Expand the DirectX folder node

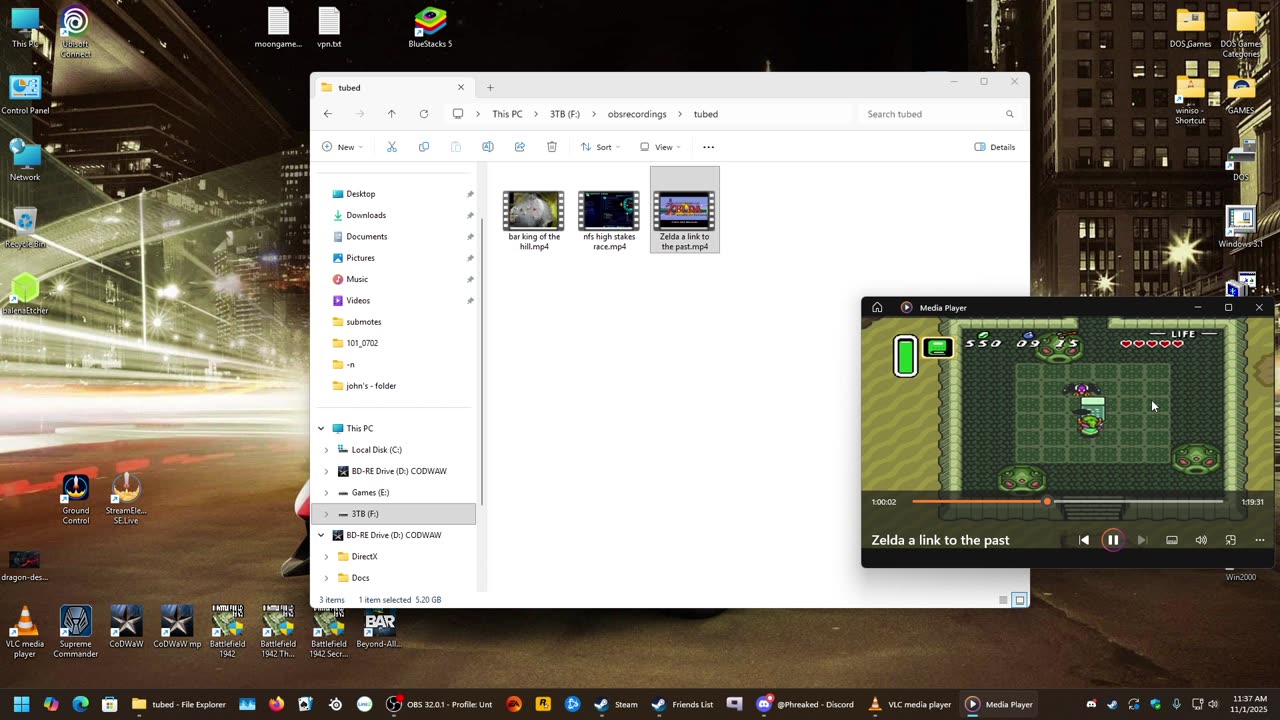coord(326,557)
